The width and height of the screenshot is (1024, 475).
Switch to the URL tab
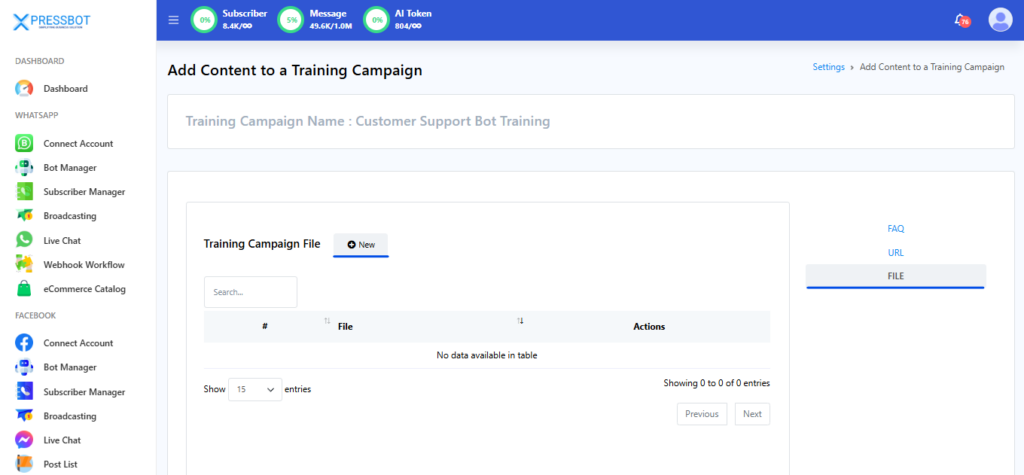pos(895,253)
